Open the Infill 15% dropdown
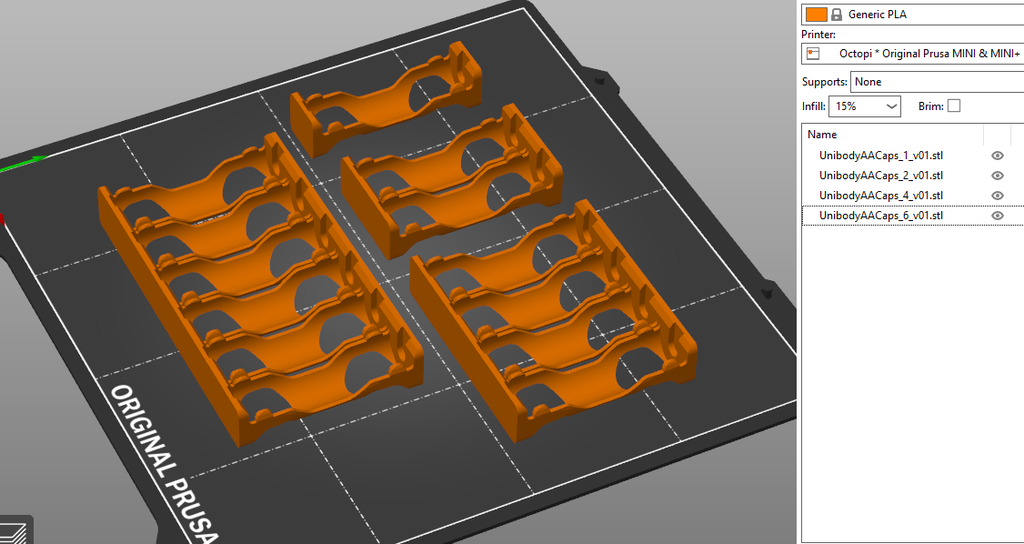The width and height of the screenshot is (1024, 544). pyautogui.click(x=864, y=106)
